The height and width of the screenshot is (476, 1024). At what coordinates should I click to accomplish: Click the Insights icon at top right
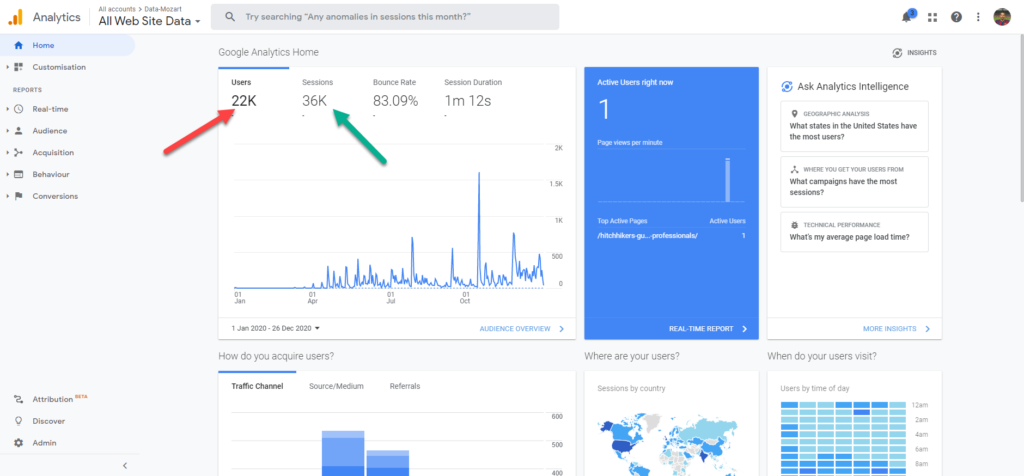[897, 53]
